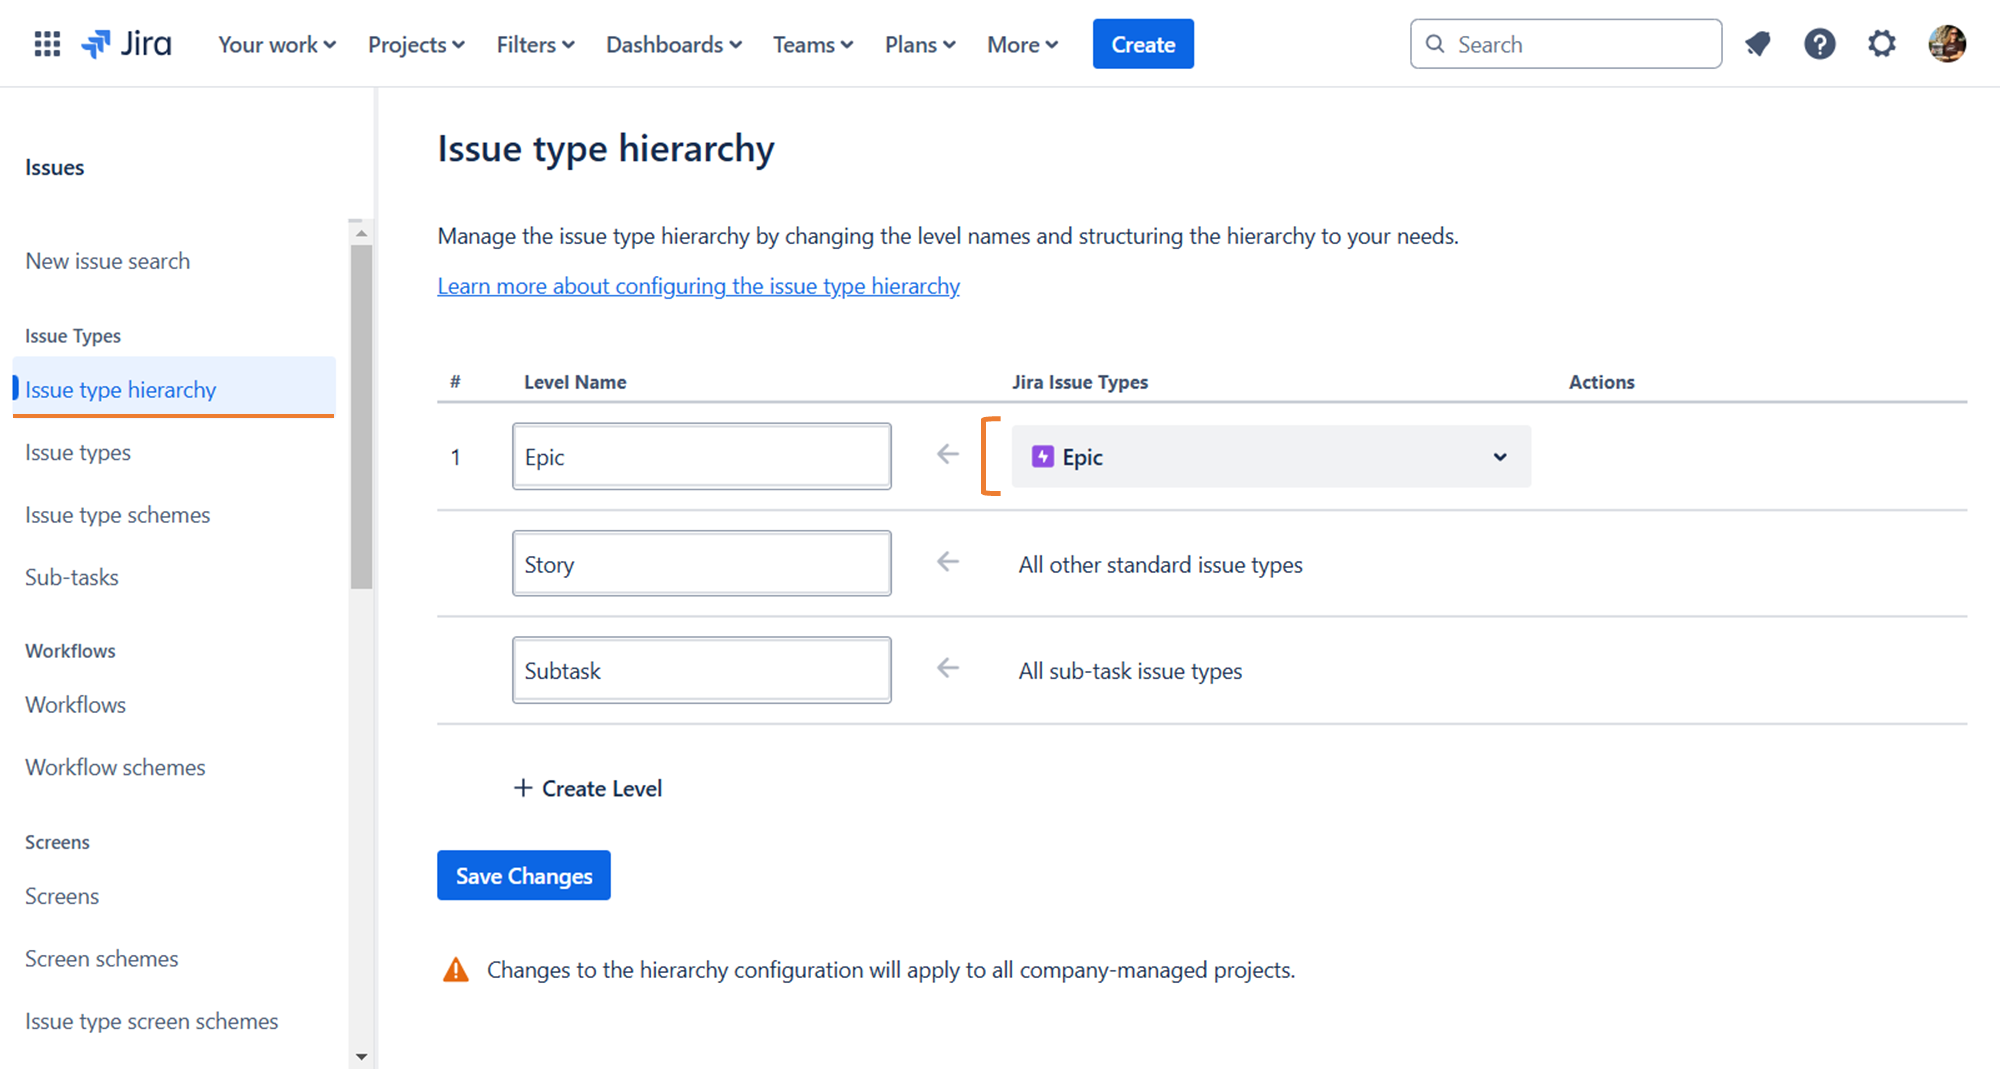Open the help question mark icon
2000x1069 pixels.
point(1820,43)
